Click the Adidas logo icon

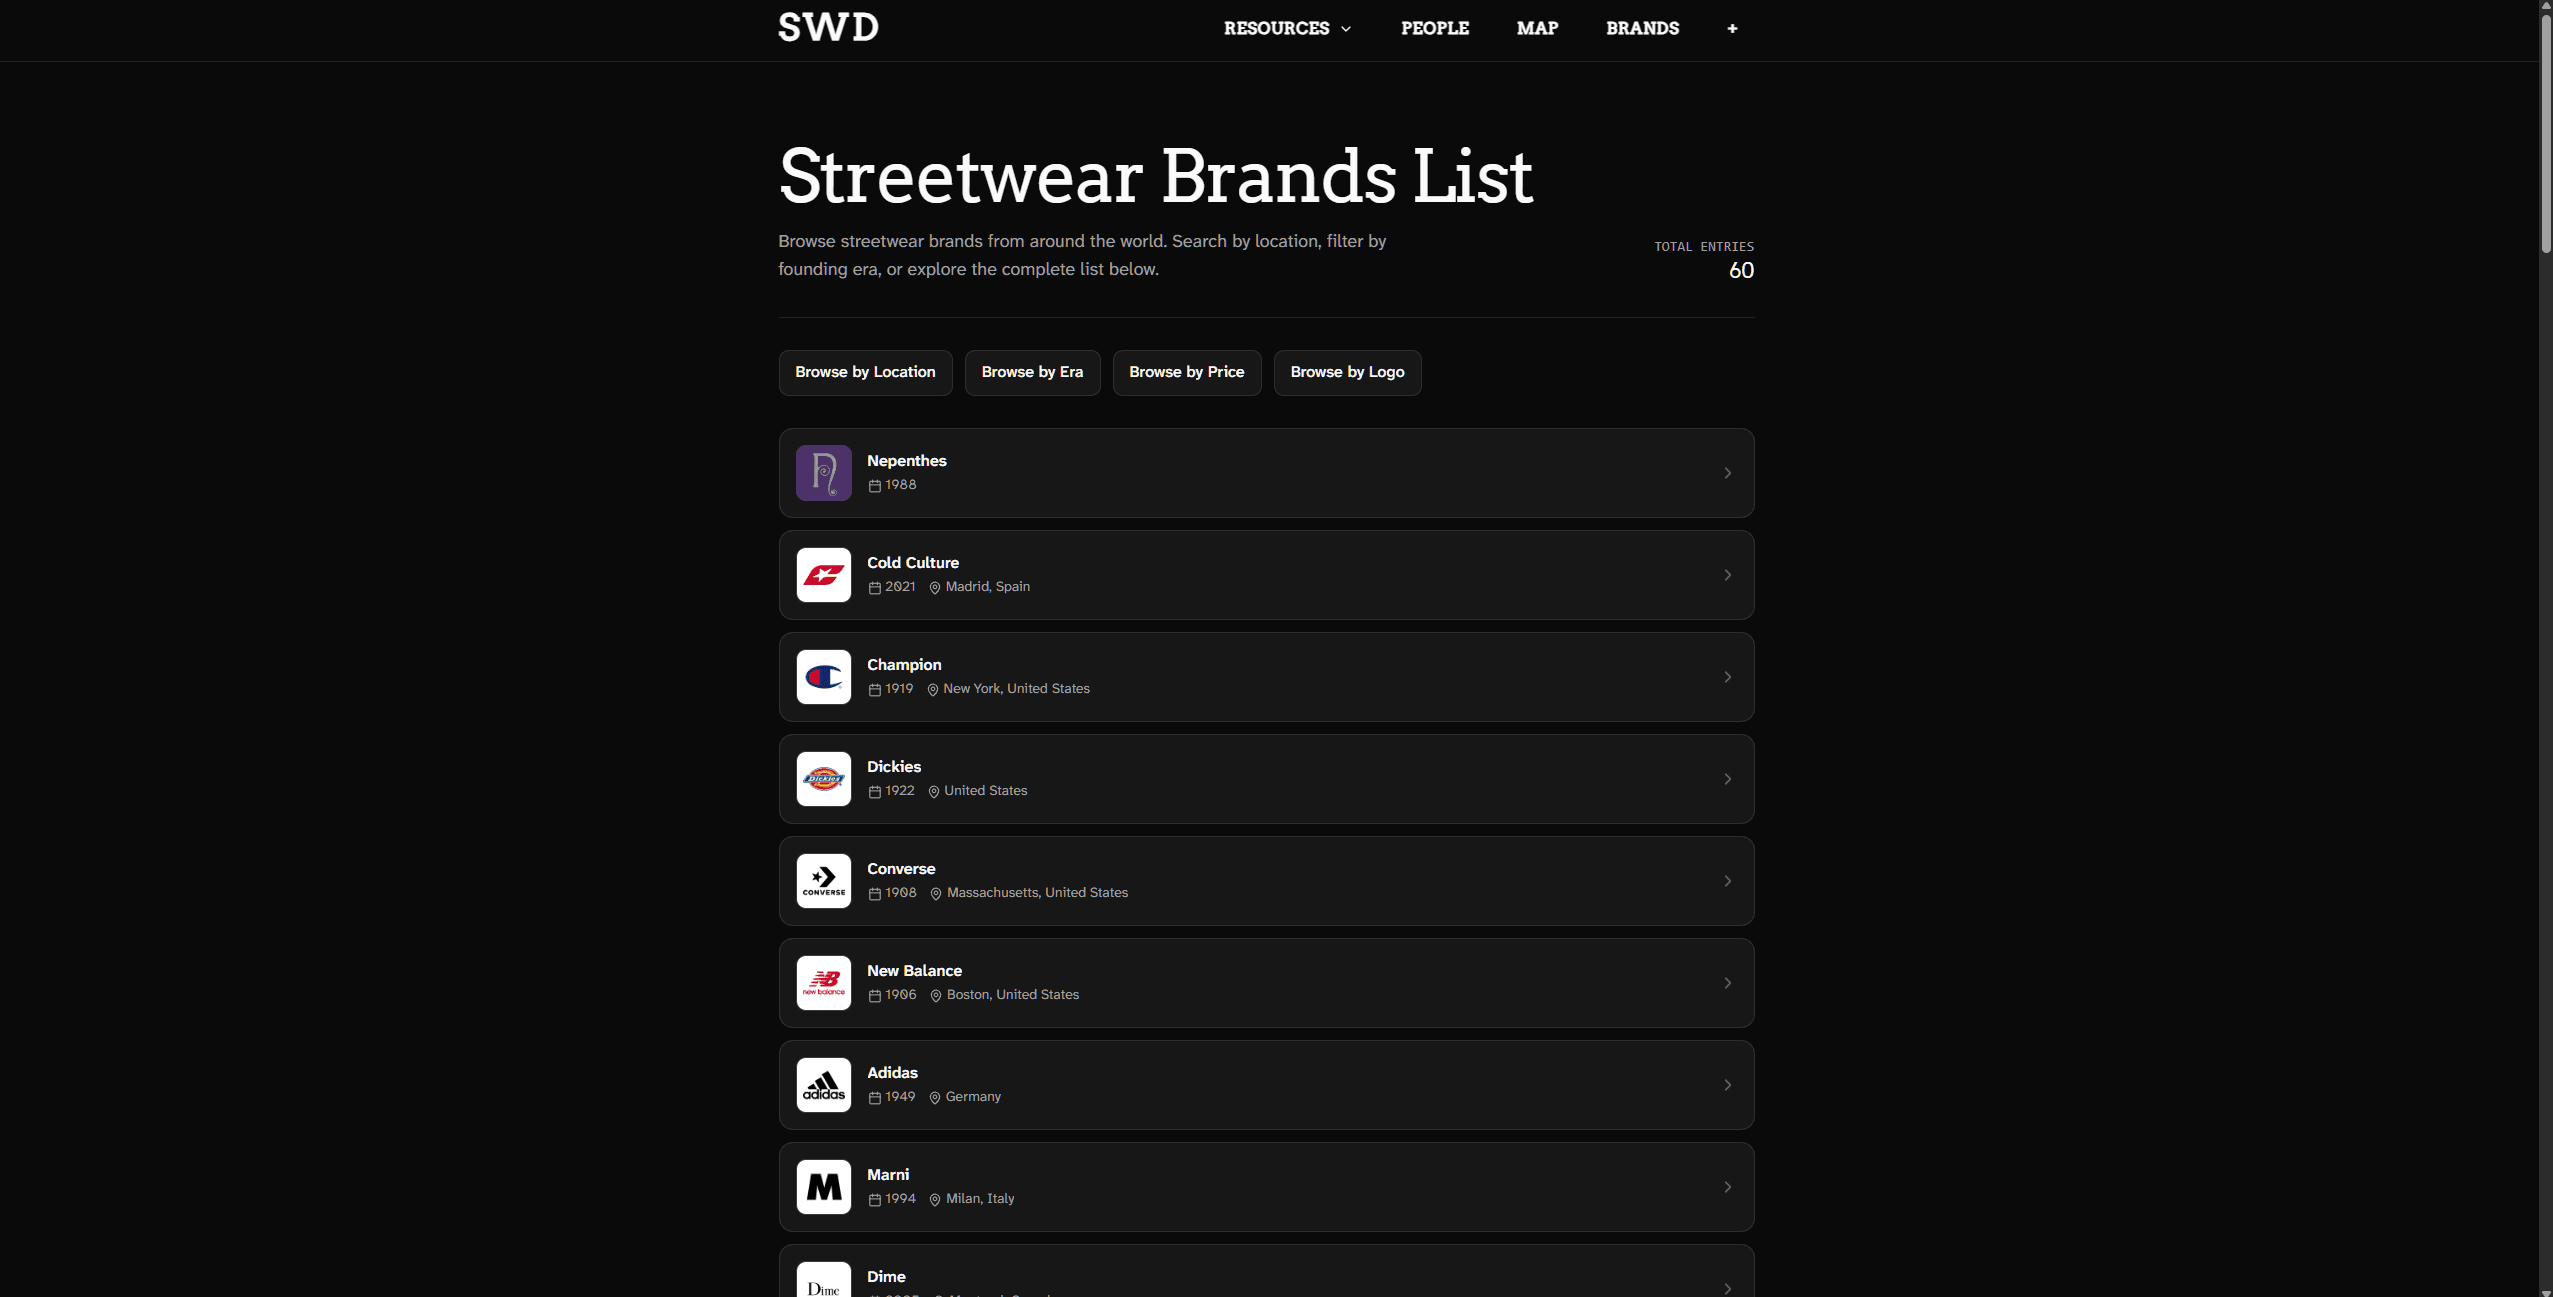tap(822, 1084)
